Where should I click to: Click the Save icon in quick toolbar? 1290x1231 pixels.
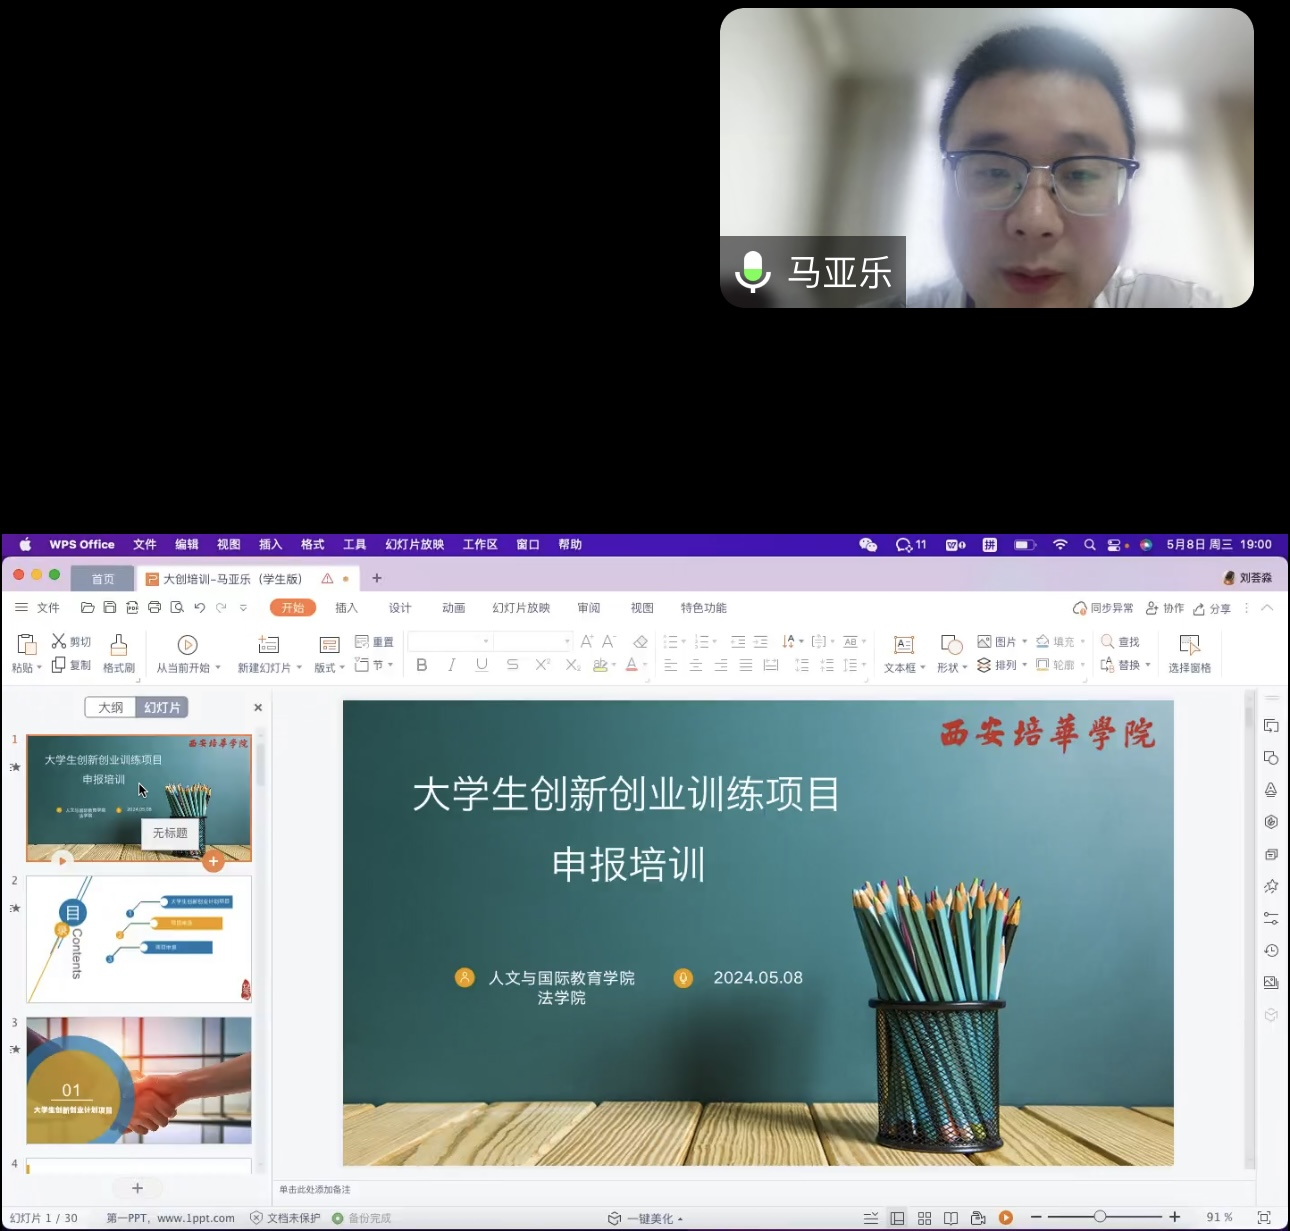(x=110, y=607)
